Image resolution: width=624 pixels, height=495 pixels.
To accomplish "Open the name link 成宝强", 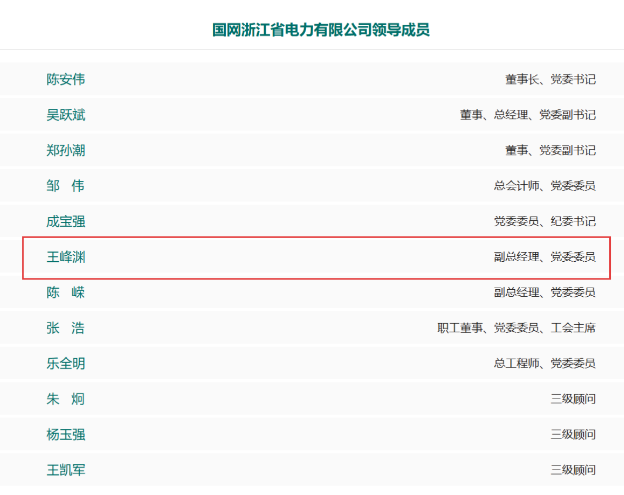I will pos(66,221).
